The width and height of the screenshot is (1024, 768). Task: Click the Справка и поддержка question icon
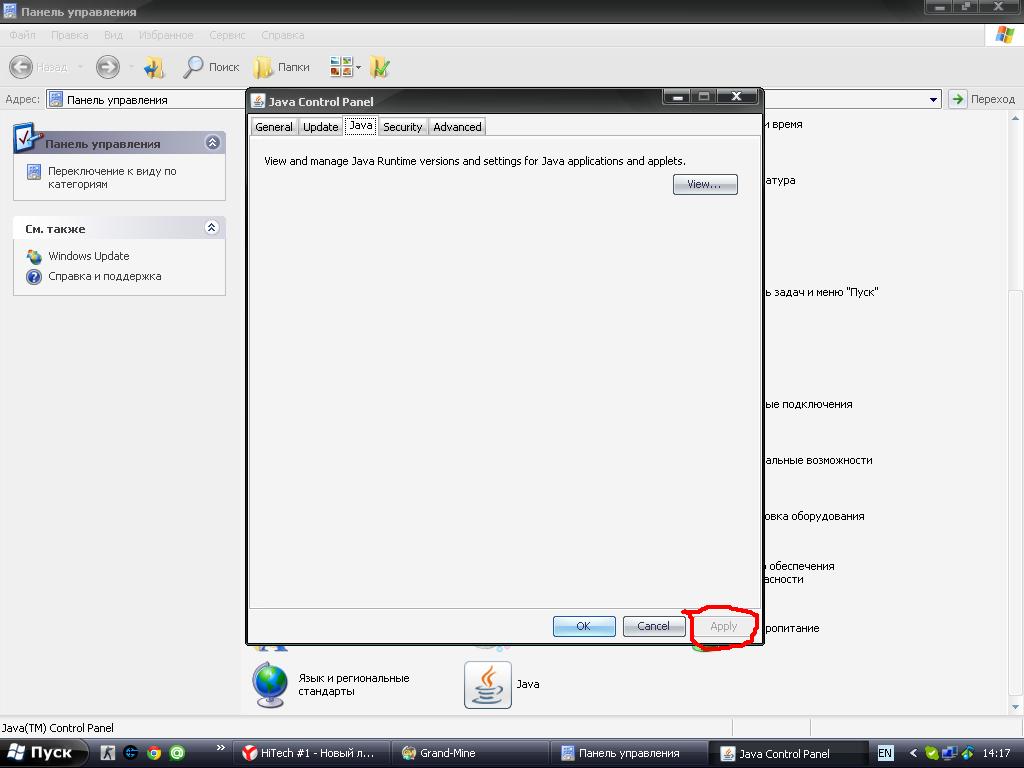click(x=34, y=277)
